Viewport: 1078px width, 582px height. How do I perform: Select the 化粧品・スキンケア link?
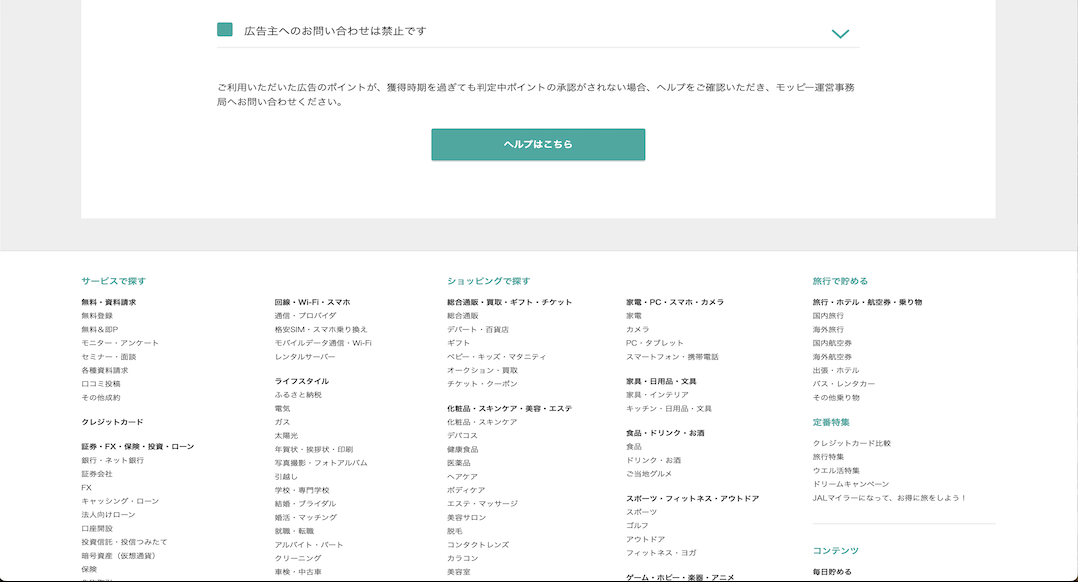point(482,422)
